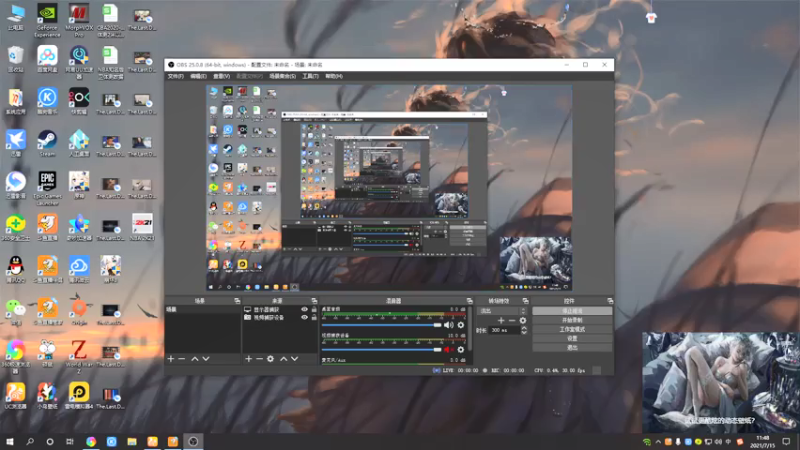
Task: Unmute the video capture device red speaker
Action: pos(448,349)
